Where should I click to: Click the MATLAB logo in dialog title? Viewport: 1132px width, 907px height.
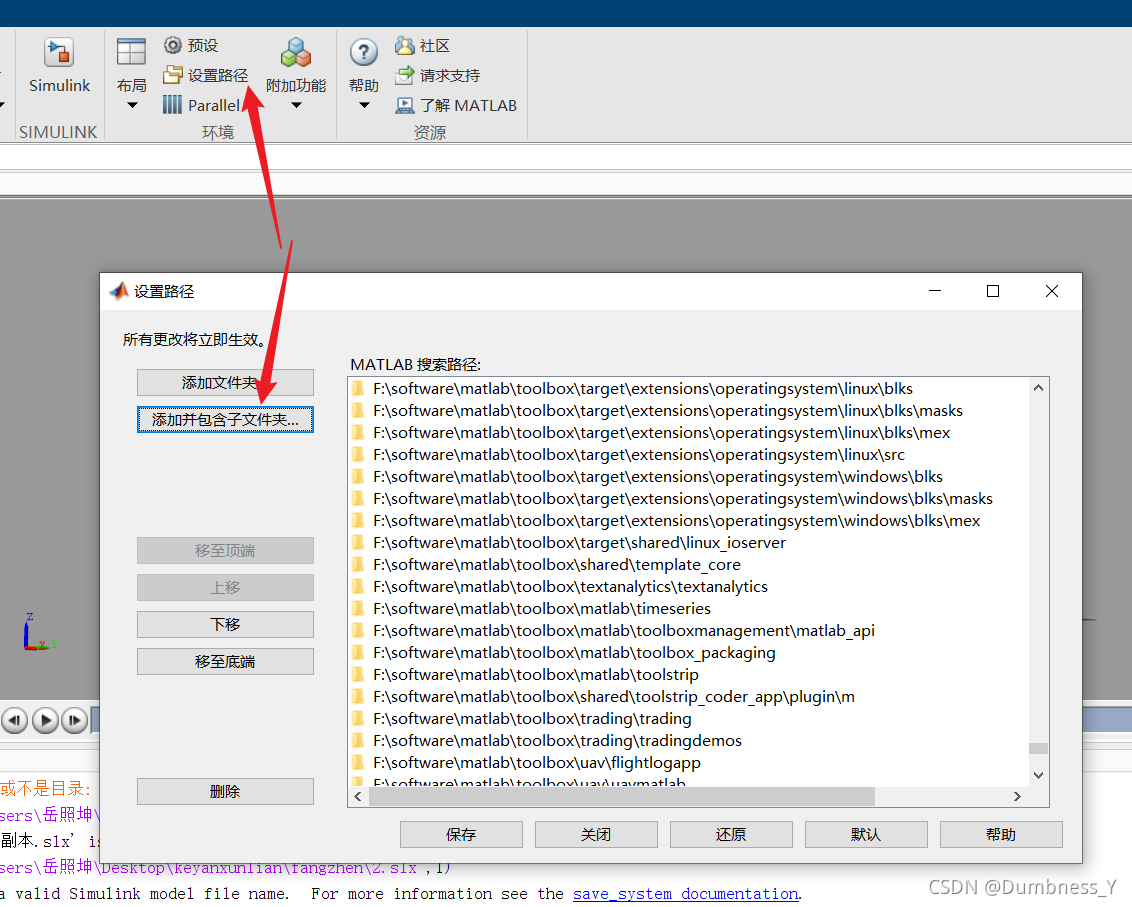coord(119,291)
